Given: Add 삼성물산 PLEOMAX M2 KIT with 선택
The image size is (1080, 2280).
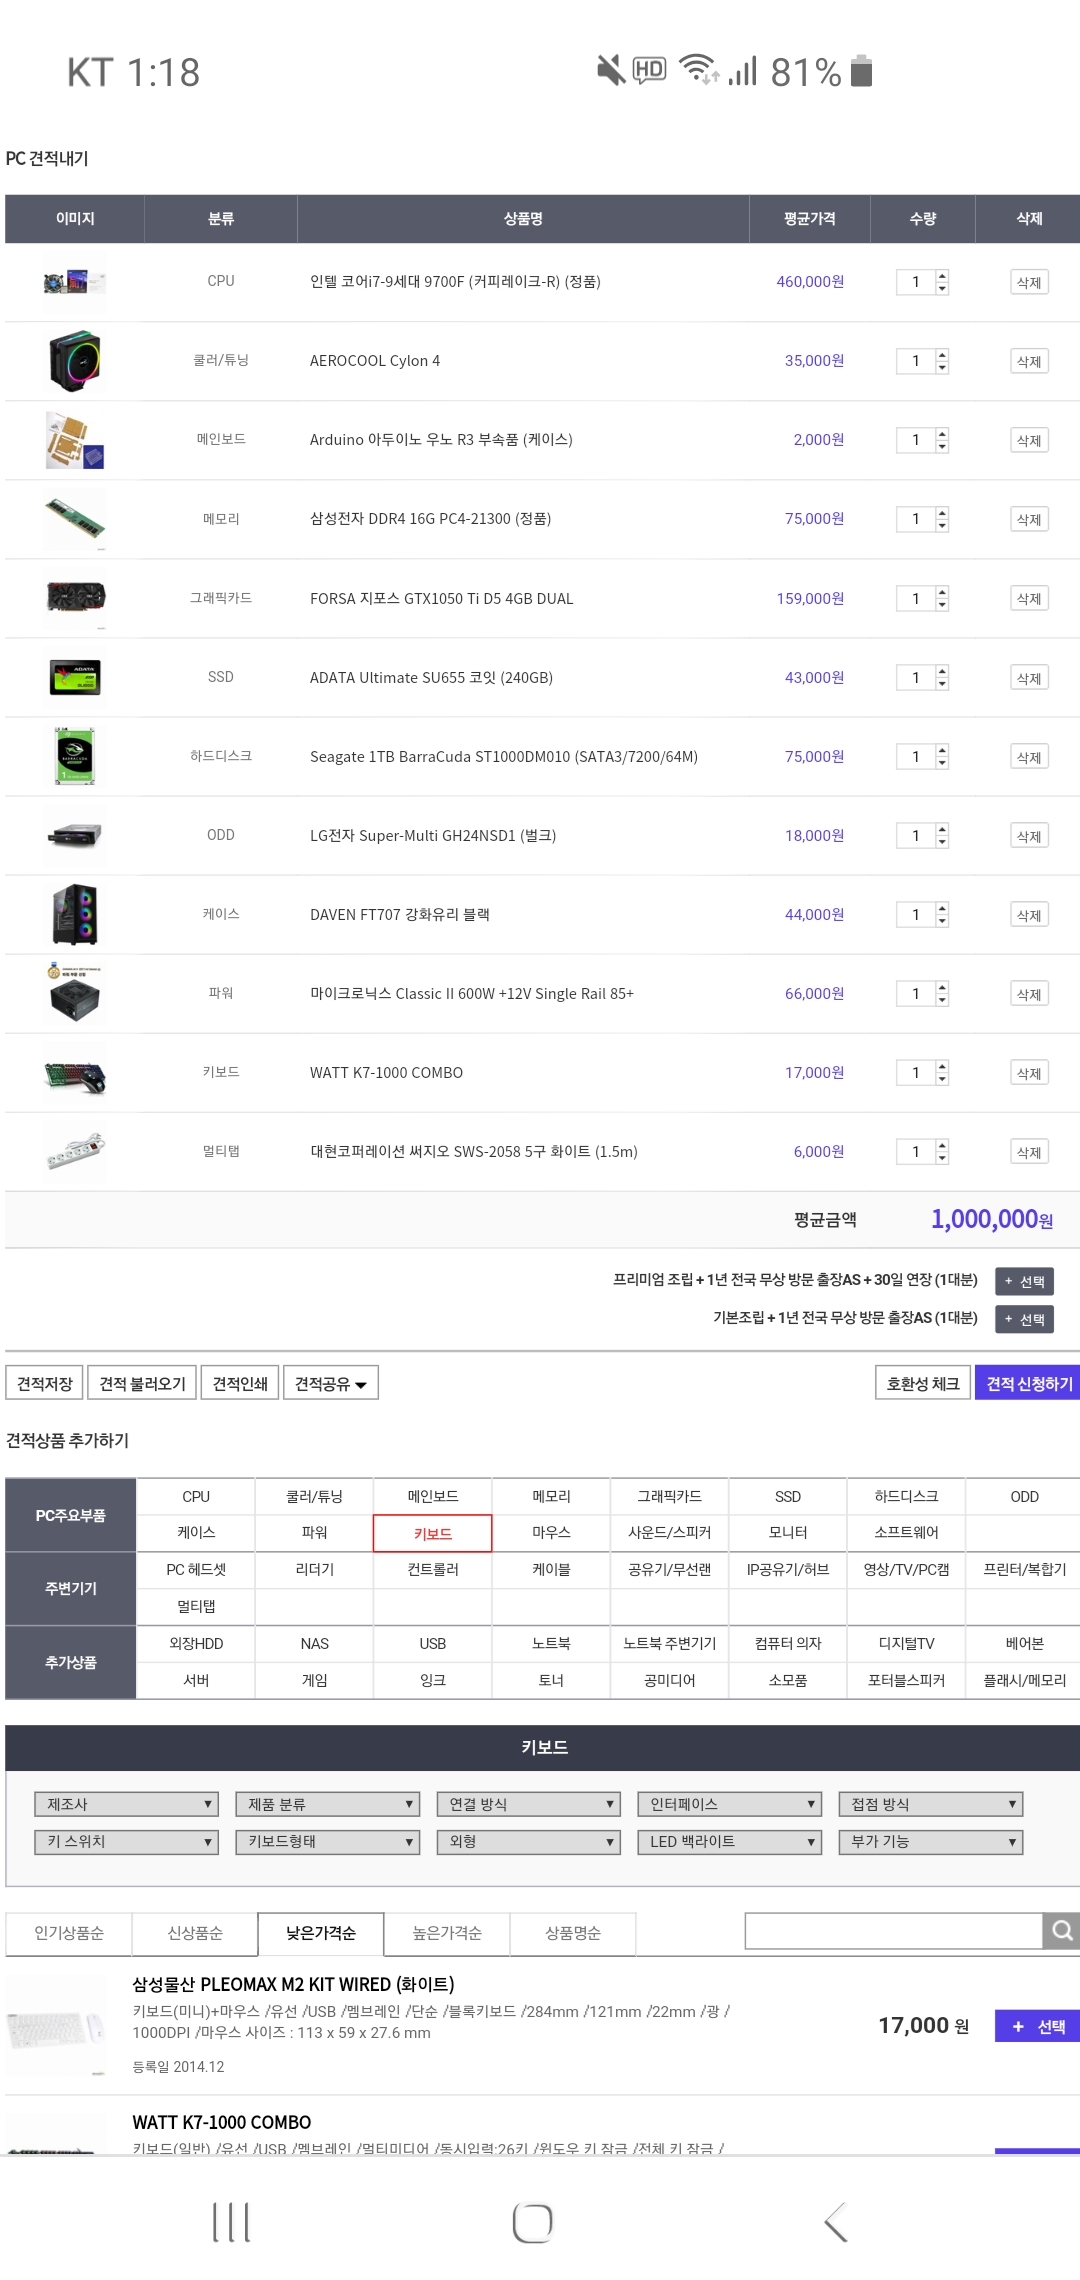Looking at the screenshot, I should click(x=1037, y=2026).
